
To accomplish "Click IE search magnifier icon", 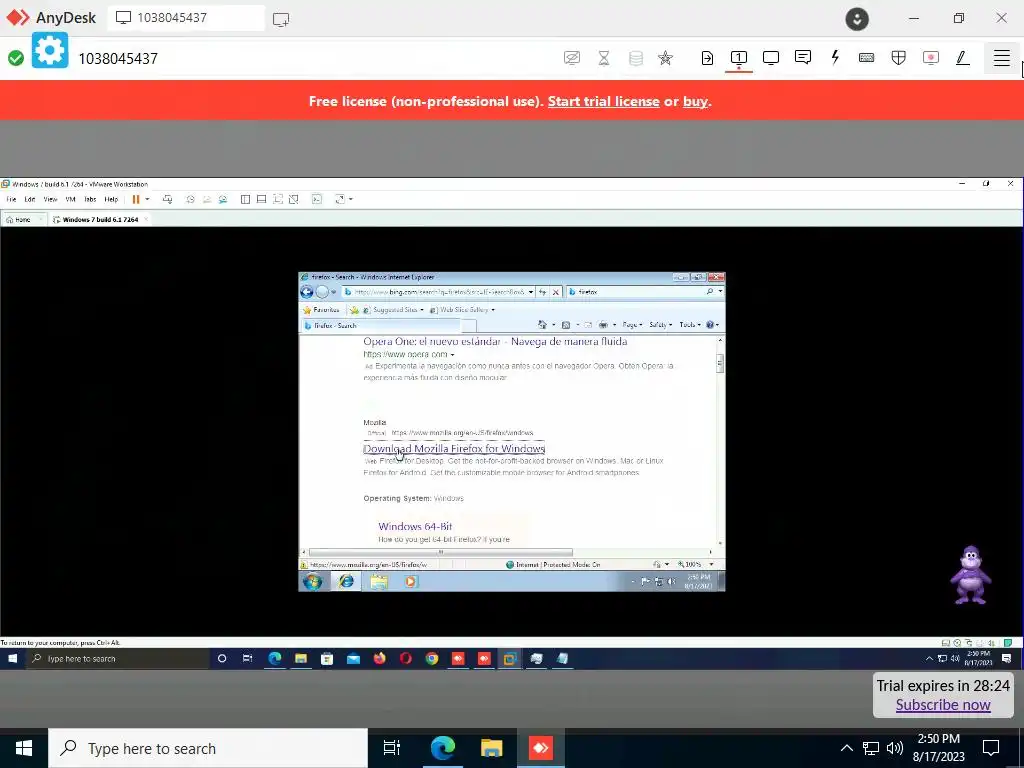I will click(710, 292).
